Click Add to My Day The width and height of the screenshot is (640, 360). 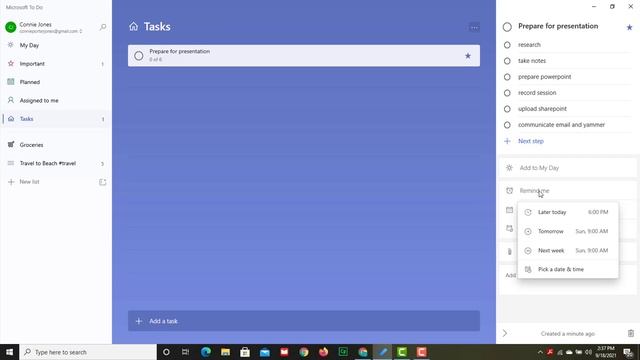click(567, 168)
